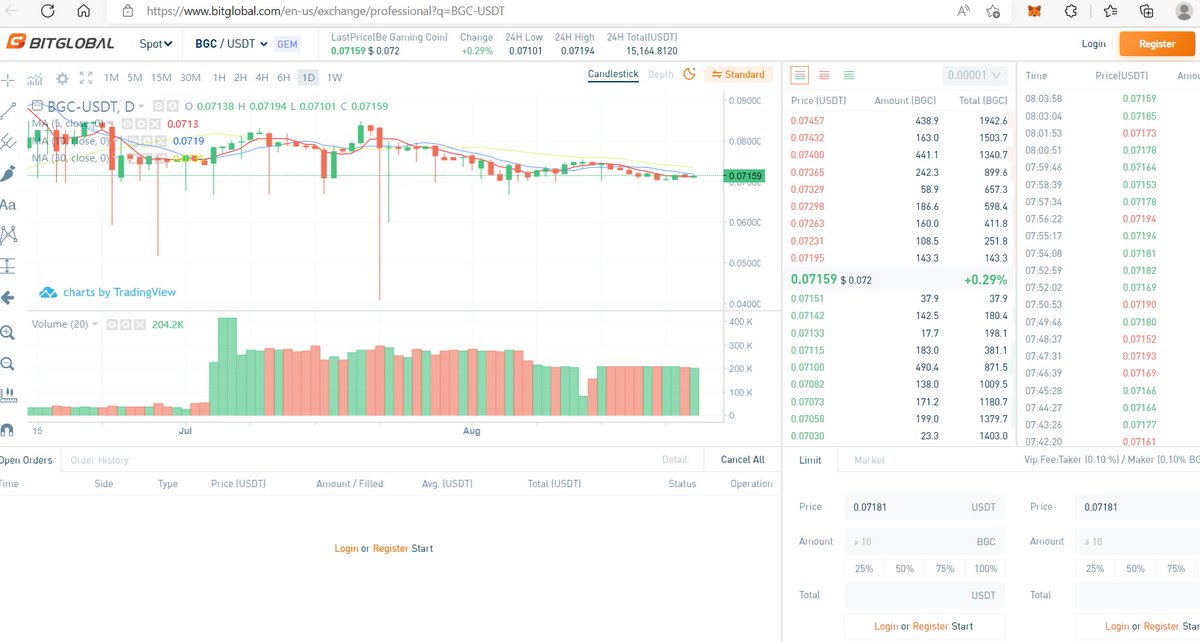Viewport: 1200px width, 642px height.
Task: Click Cancel All orders button
Action: click(743, 460)
